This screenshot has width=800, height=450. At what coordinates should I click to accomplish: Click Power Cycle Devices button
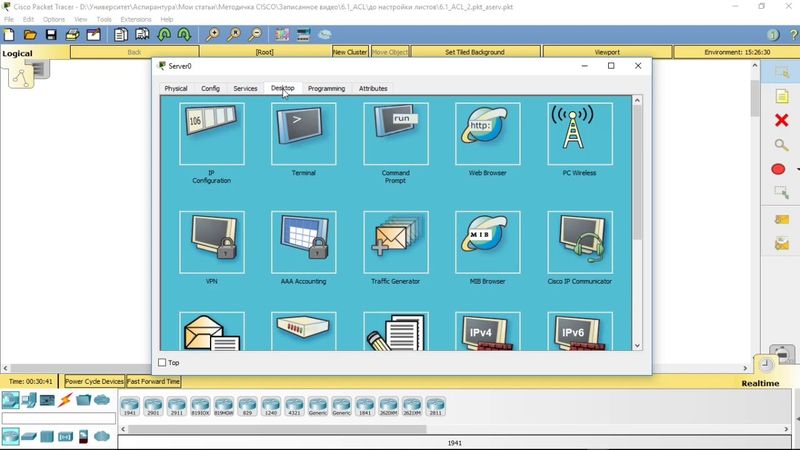tap(94, 381)
